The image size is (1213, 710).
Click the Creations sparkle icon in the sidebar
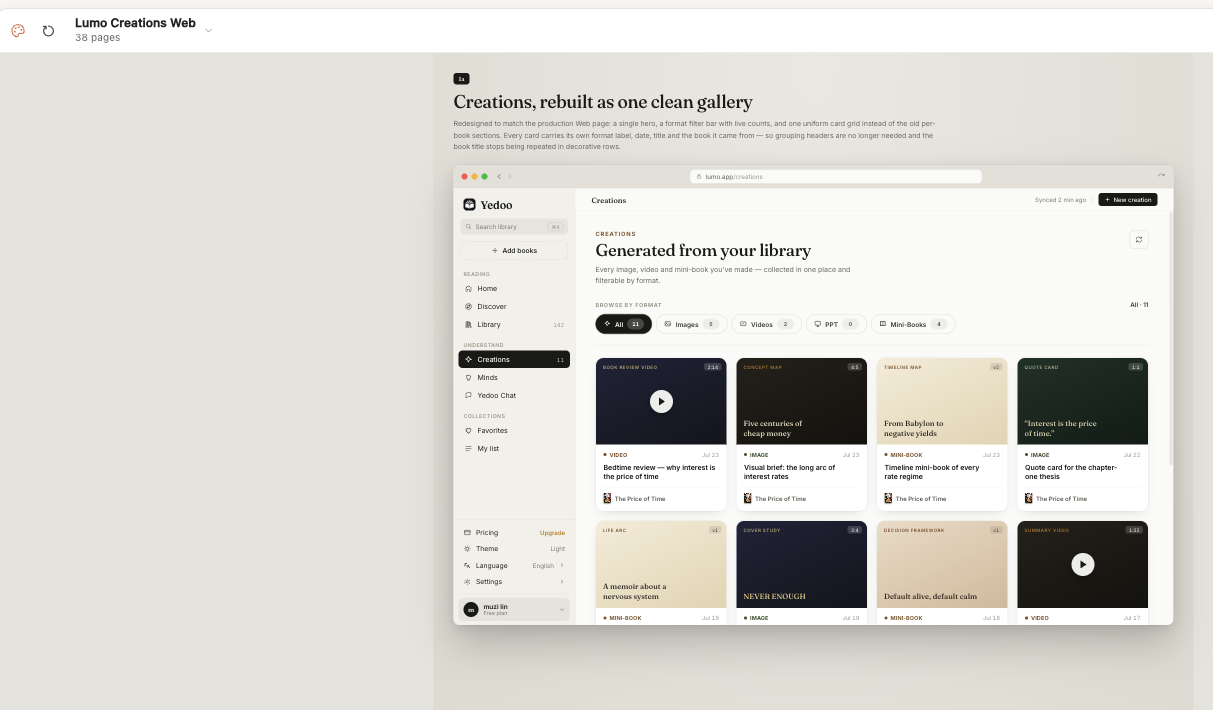click(x=468, y=359)
